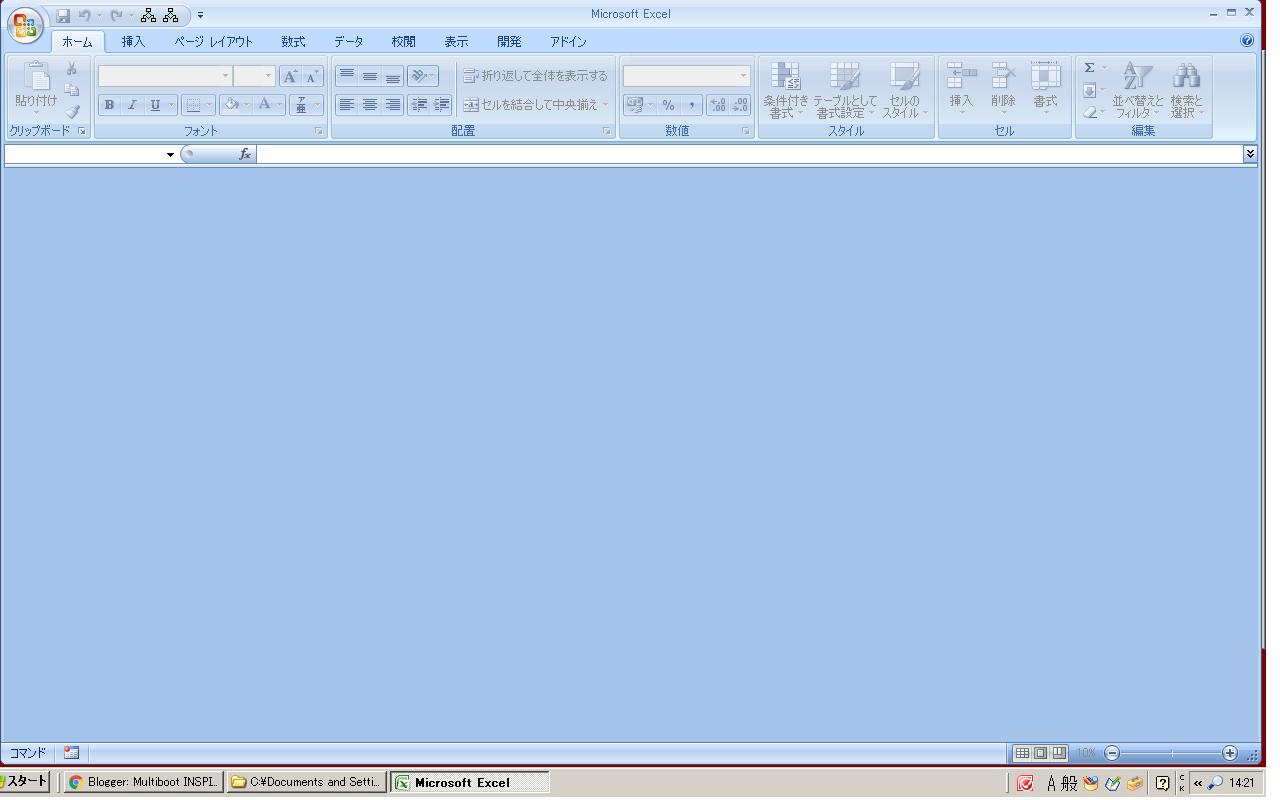1280x800 pixels.
Task: Click the Save icon in Quick Access Toolbar
Action: (x=63, y=15)
